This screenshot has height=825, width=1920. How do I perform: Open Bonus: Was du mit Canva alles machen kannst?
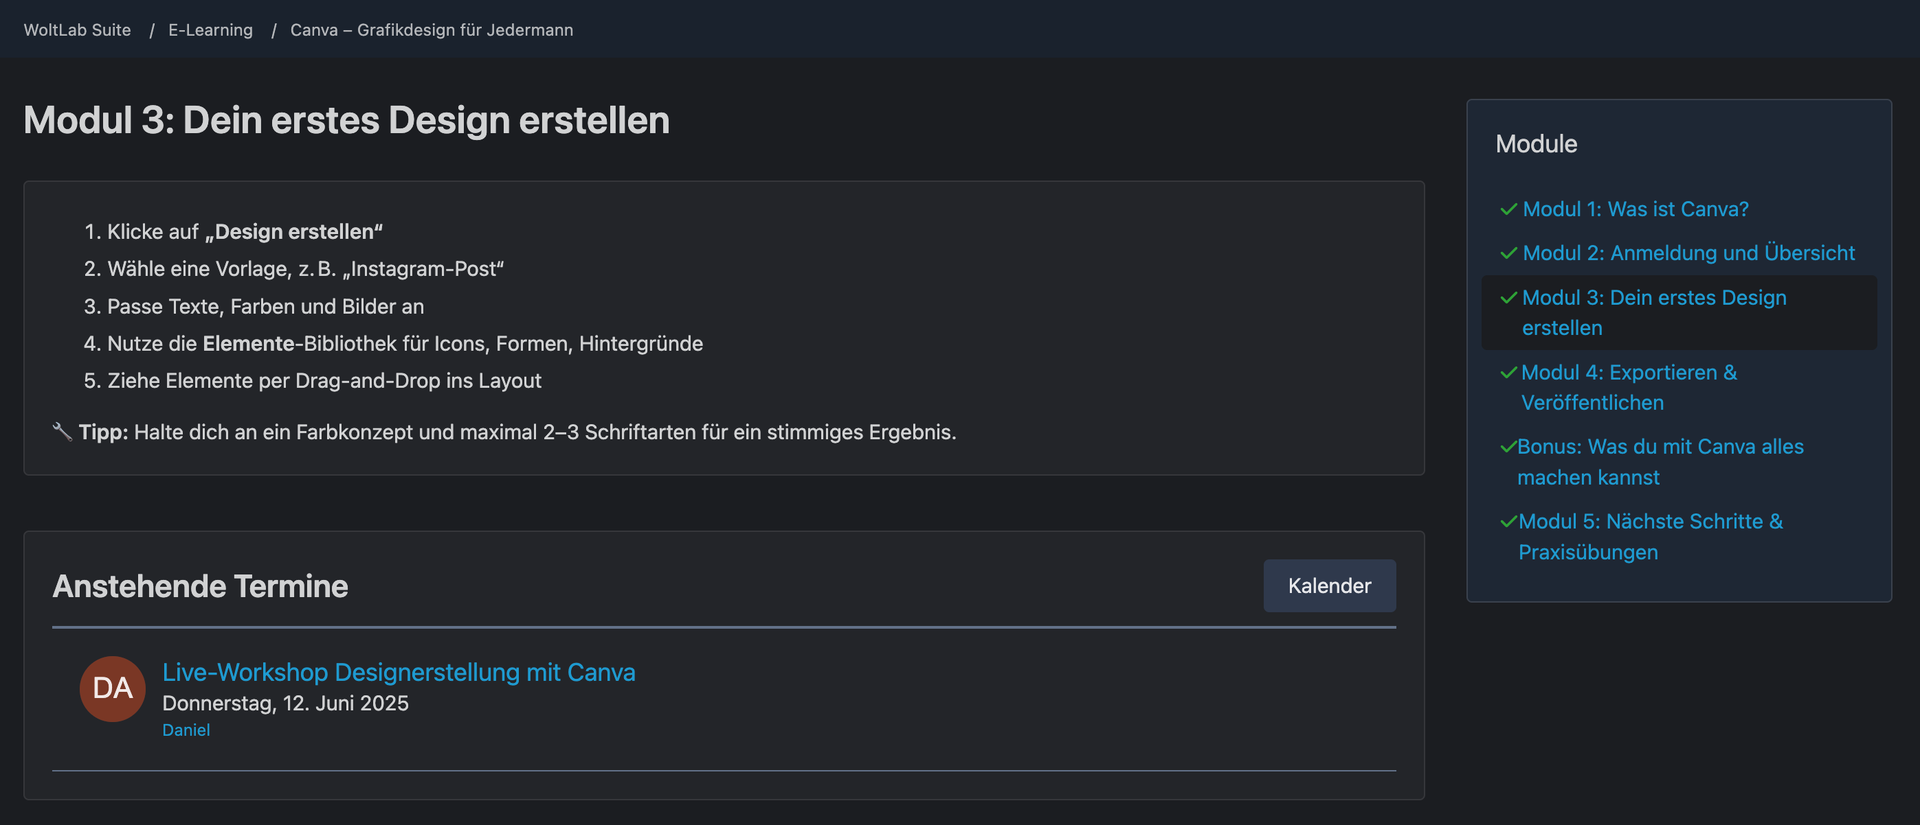tap(1660, 462)
